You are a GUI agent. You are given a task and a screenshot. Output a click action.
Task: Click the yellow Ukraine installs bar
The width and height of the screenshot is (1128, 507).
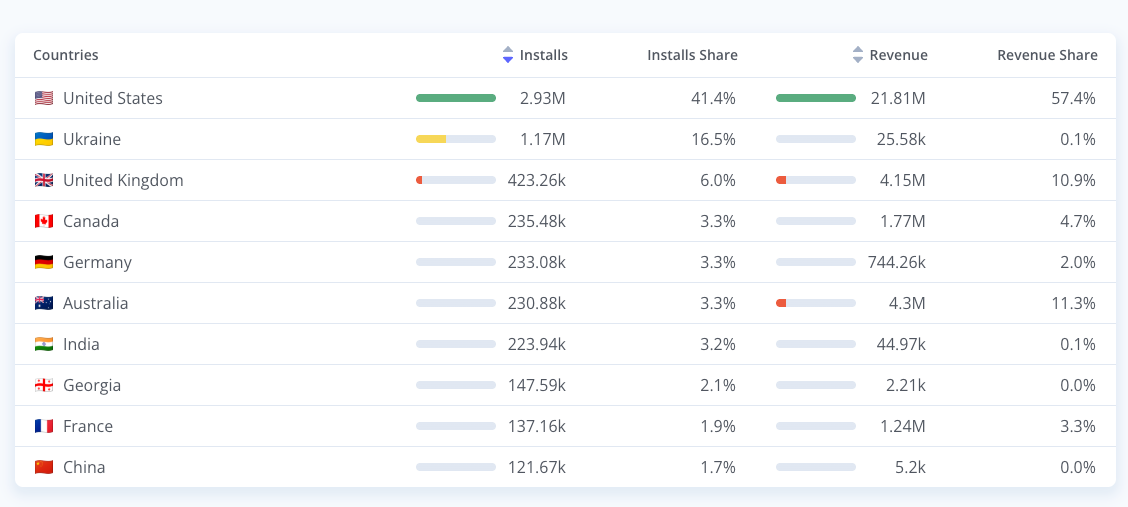tap(431, 140)
